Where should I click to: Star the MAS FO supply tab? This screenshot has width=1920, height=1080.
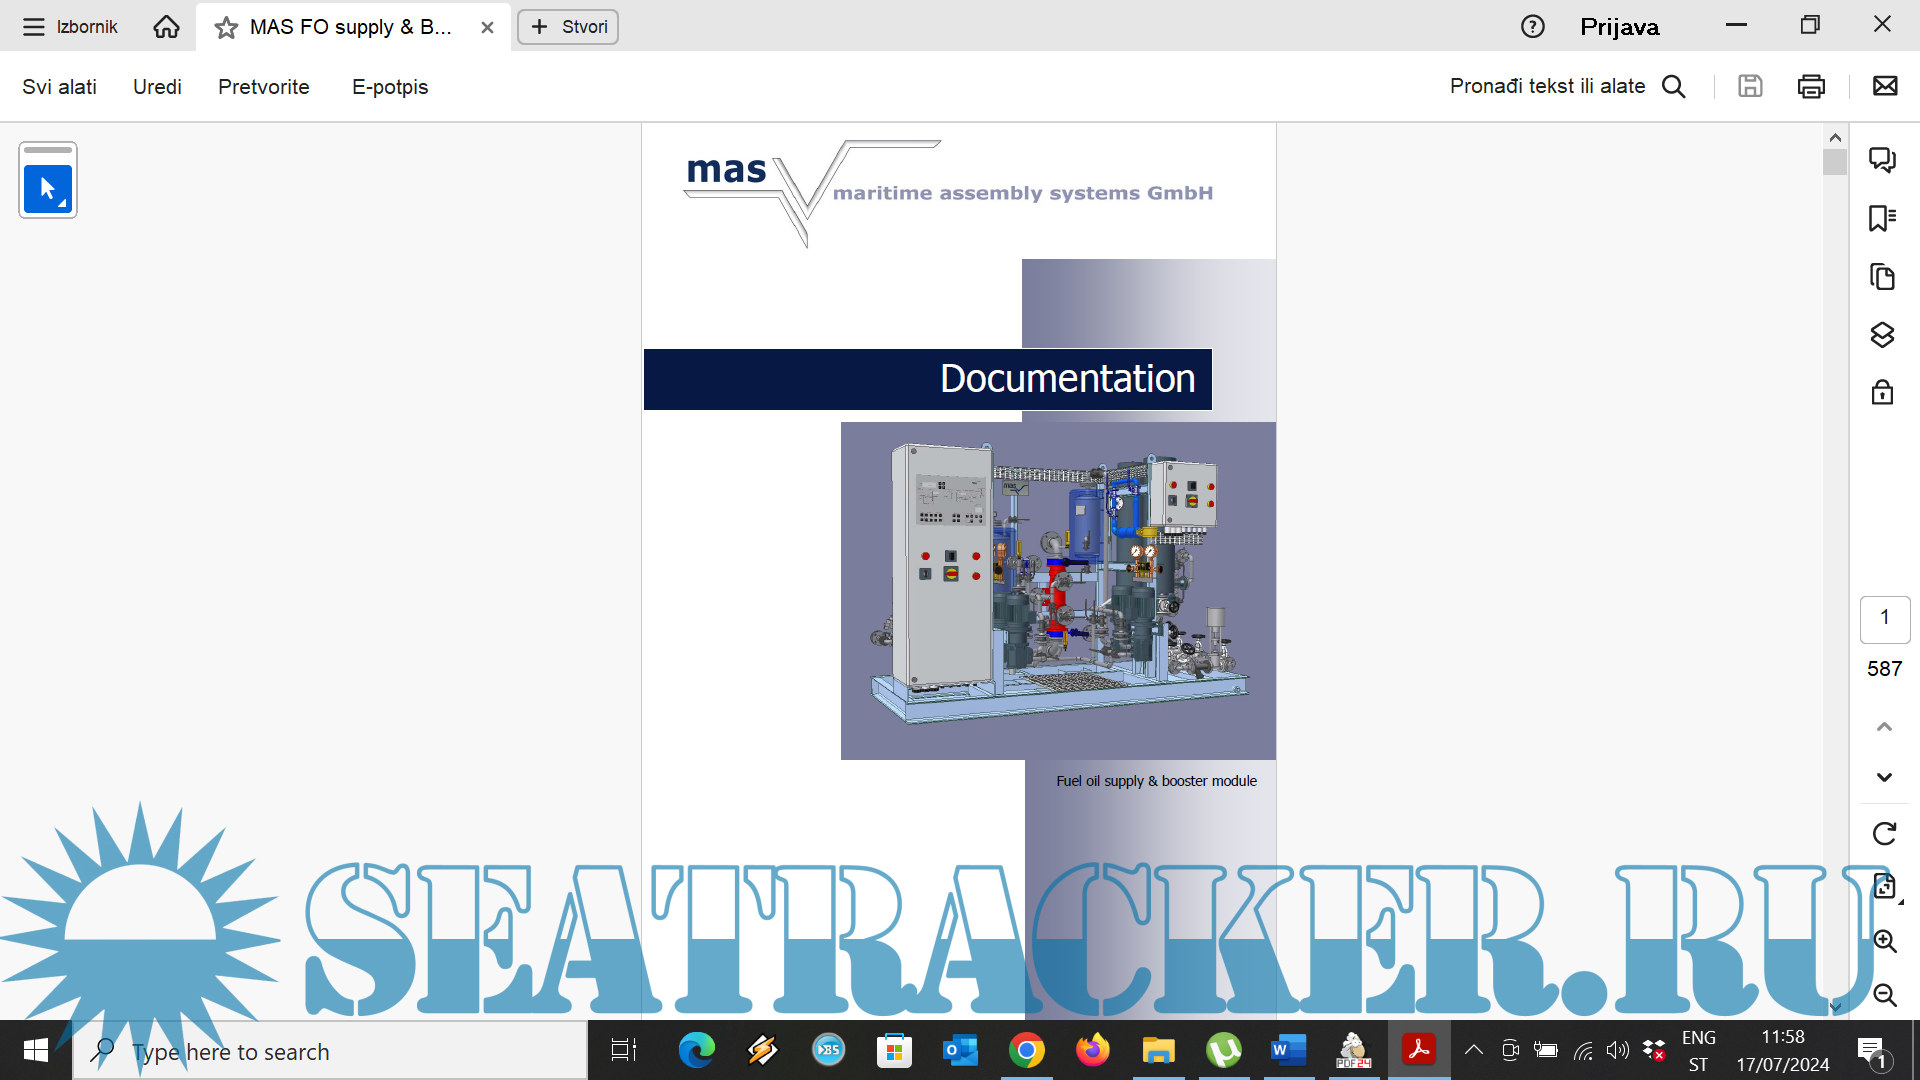tap(226, 28)
